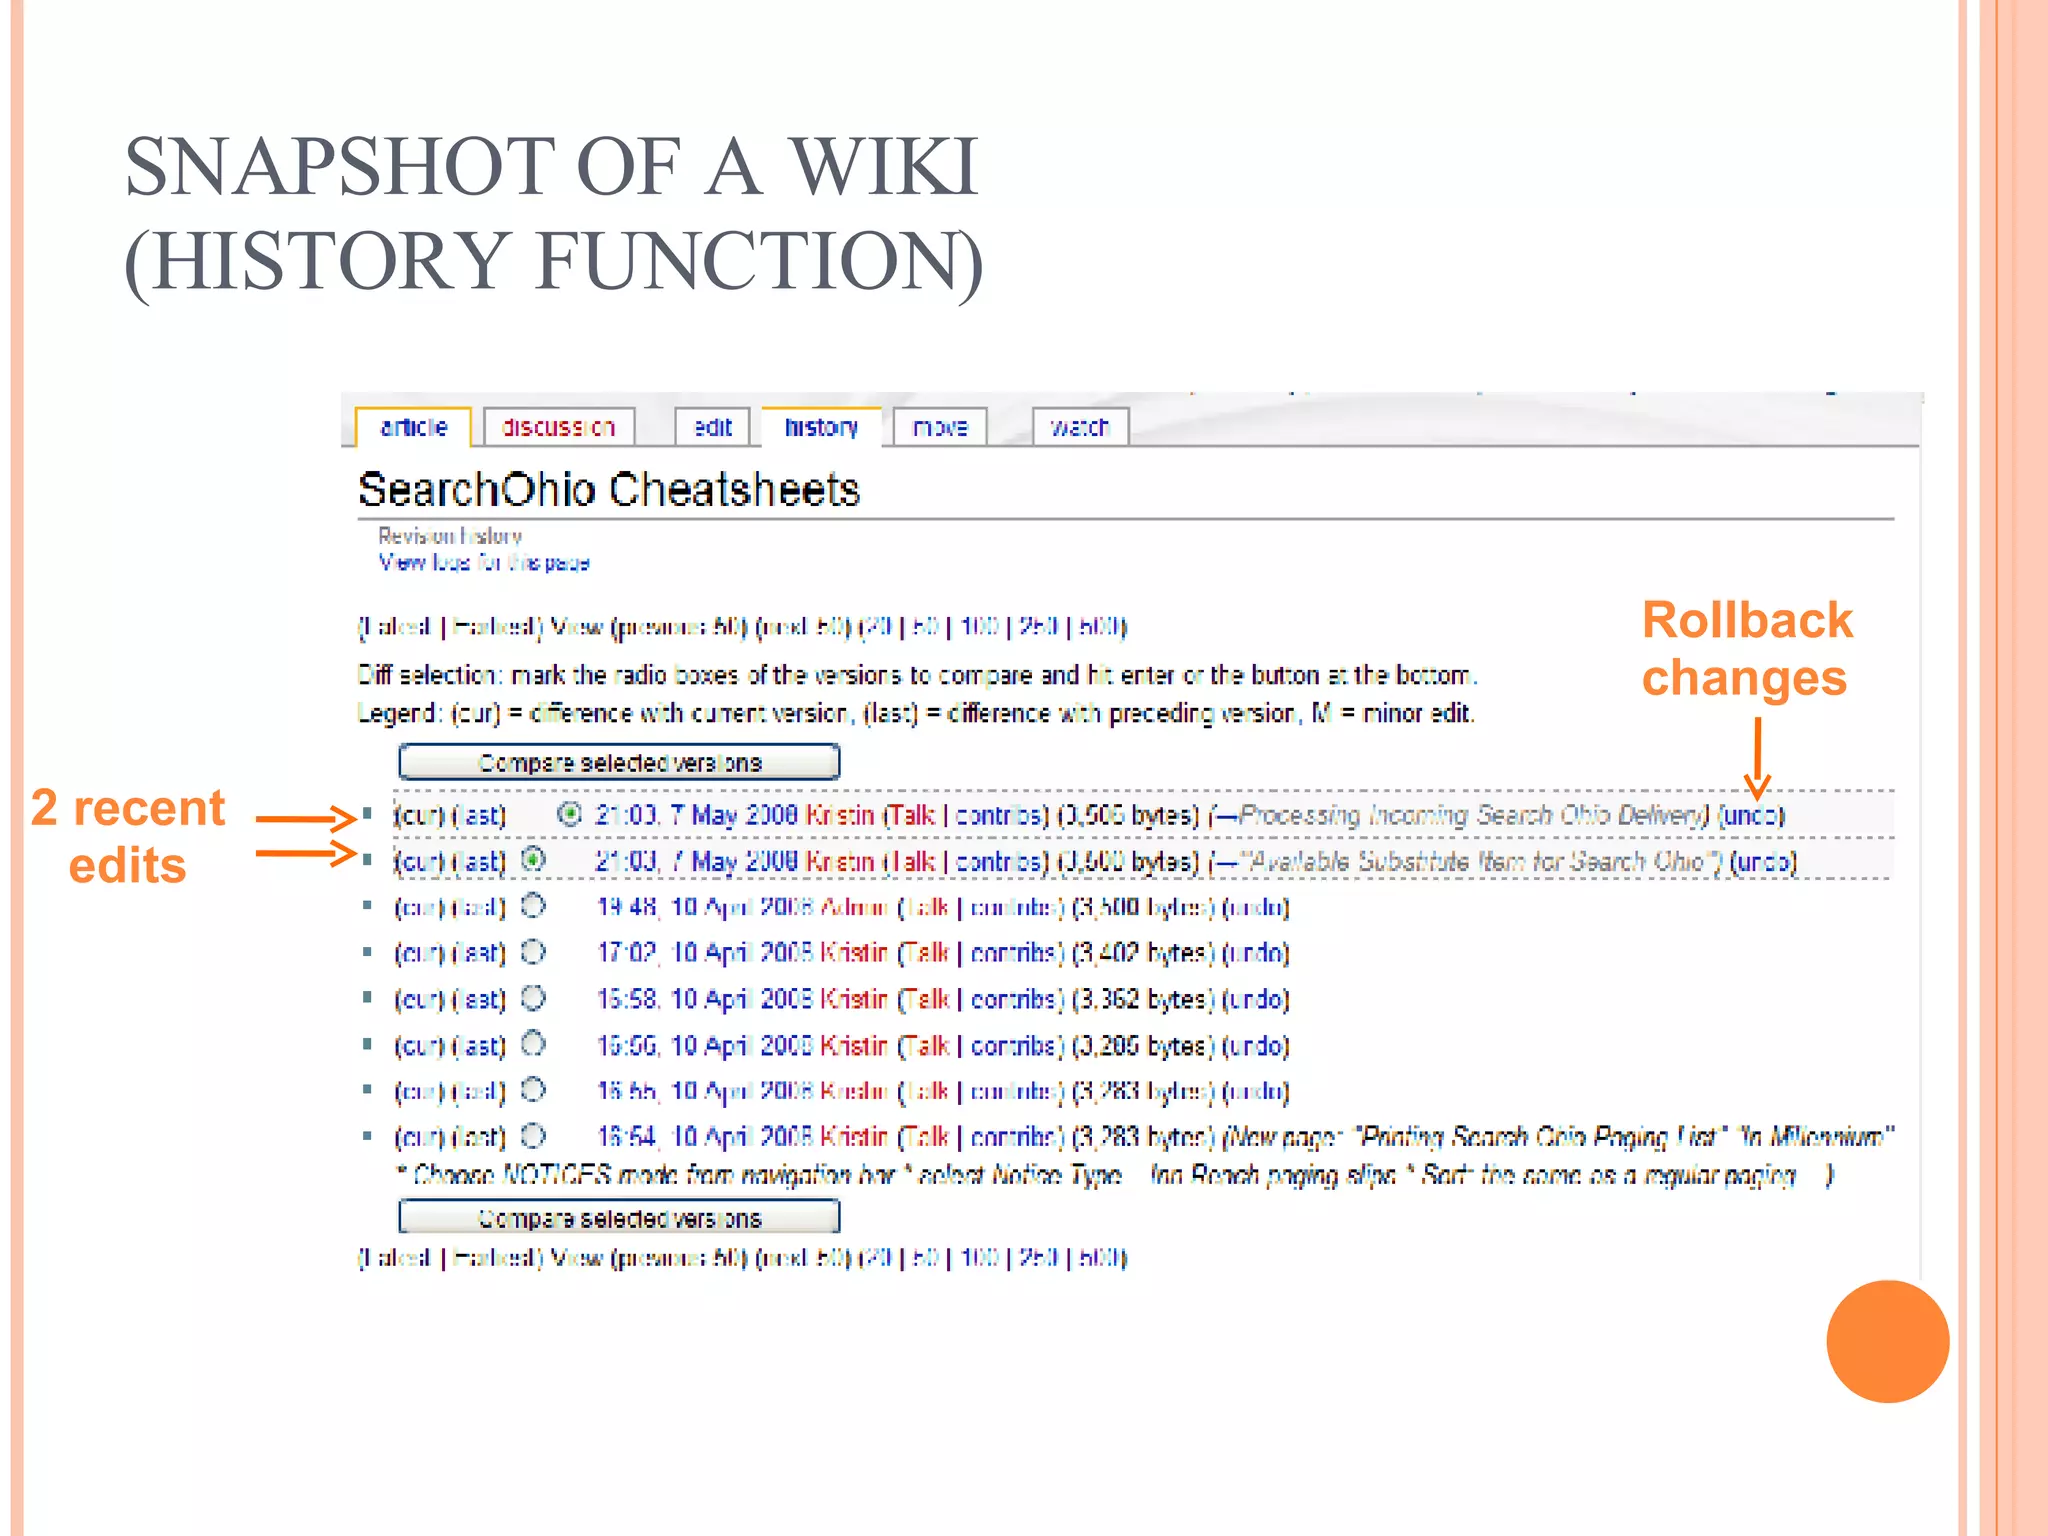Click Latest link above the revision list

tap(398, 627)
